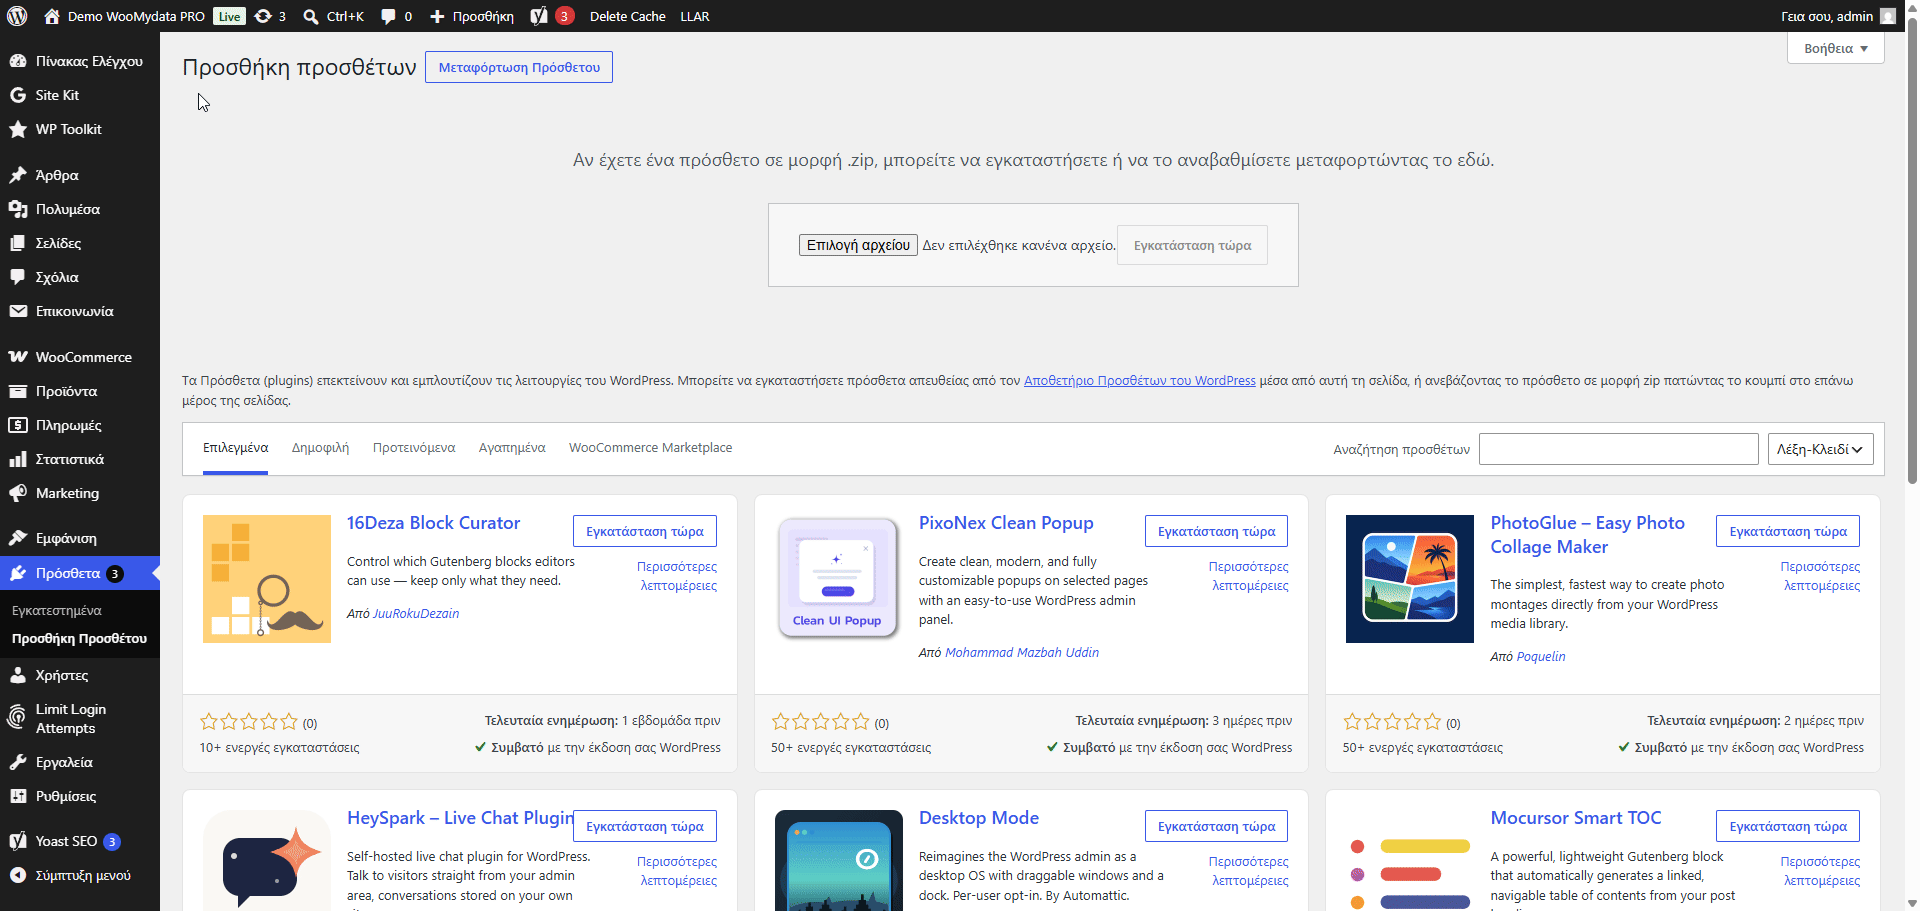Click the 16Deza Block Curator thumbnail
The image size is (1920, 911).
coord(267,579)
